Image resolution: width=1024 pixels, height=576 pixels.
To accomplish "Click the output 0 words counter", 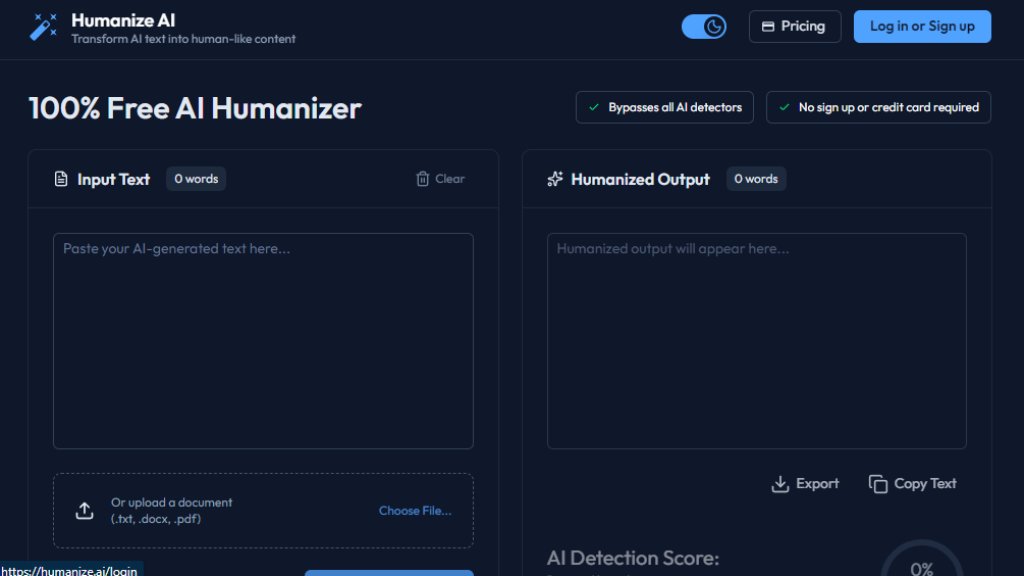I will pyautogui.click(x=756, y=179).
